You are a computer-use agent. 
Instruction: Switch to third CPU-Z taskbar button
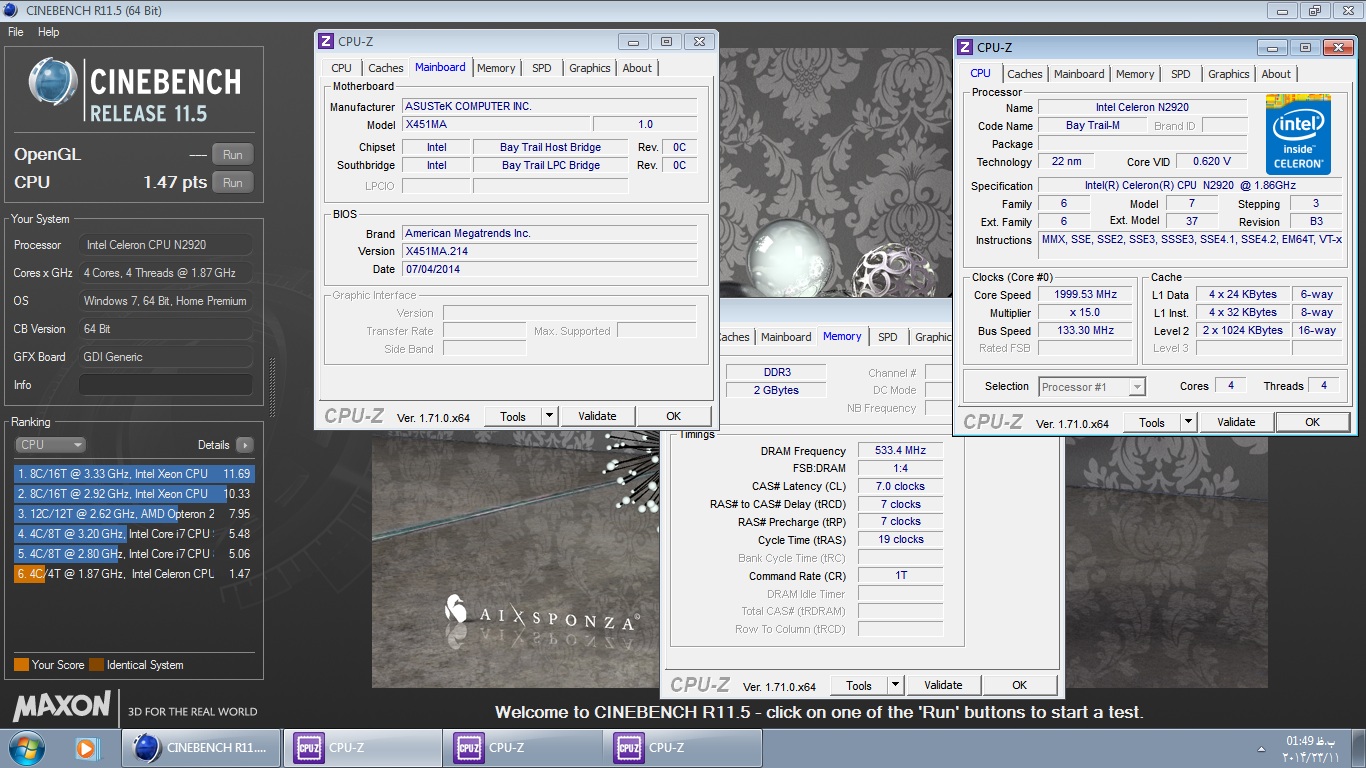tap(682, 747)
